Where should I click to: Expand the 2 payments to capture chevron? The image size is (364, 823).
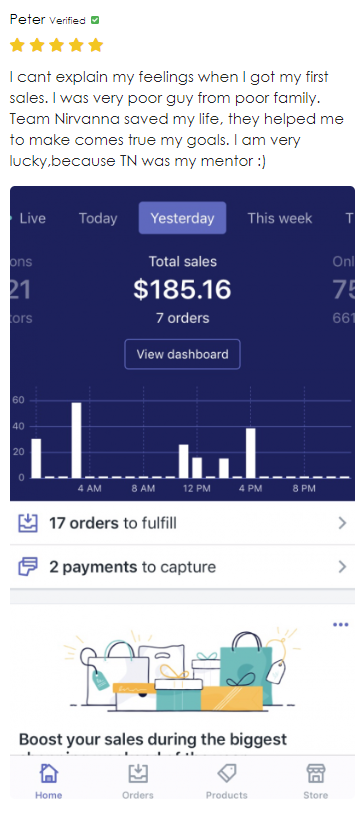point(342,566)
